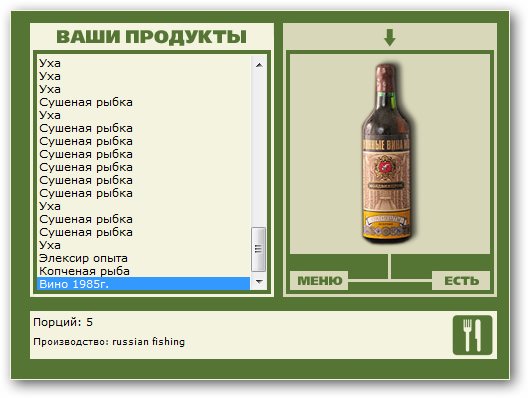Click the ЕСТЬ button
This screenshot has height=398, width=528.
point(461,280)
